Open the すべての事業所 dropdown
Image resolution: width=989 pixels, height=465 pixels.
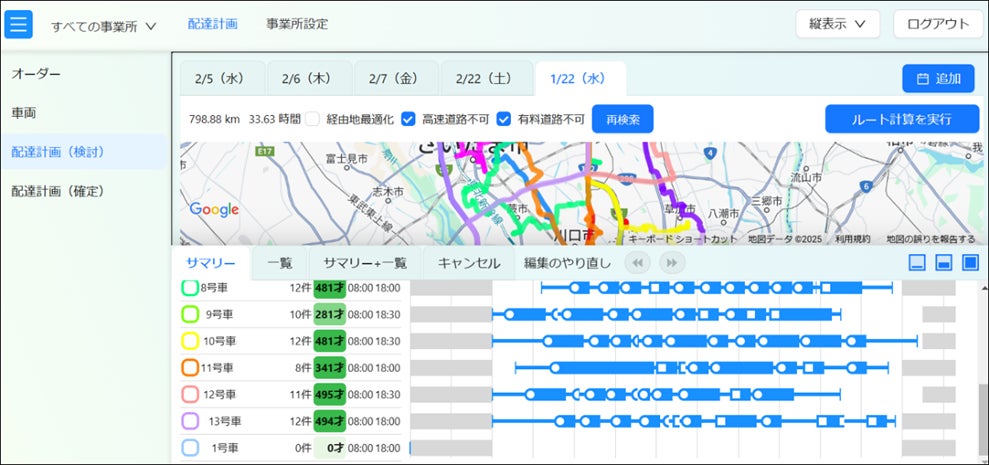104,26
